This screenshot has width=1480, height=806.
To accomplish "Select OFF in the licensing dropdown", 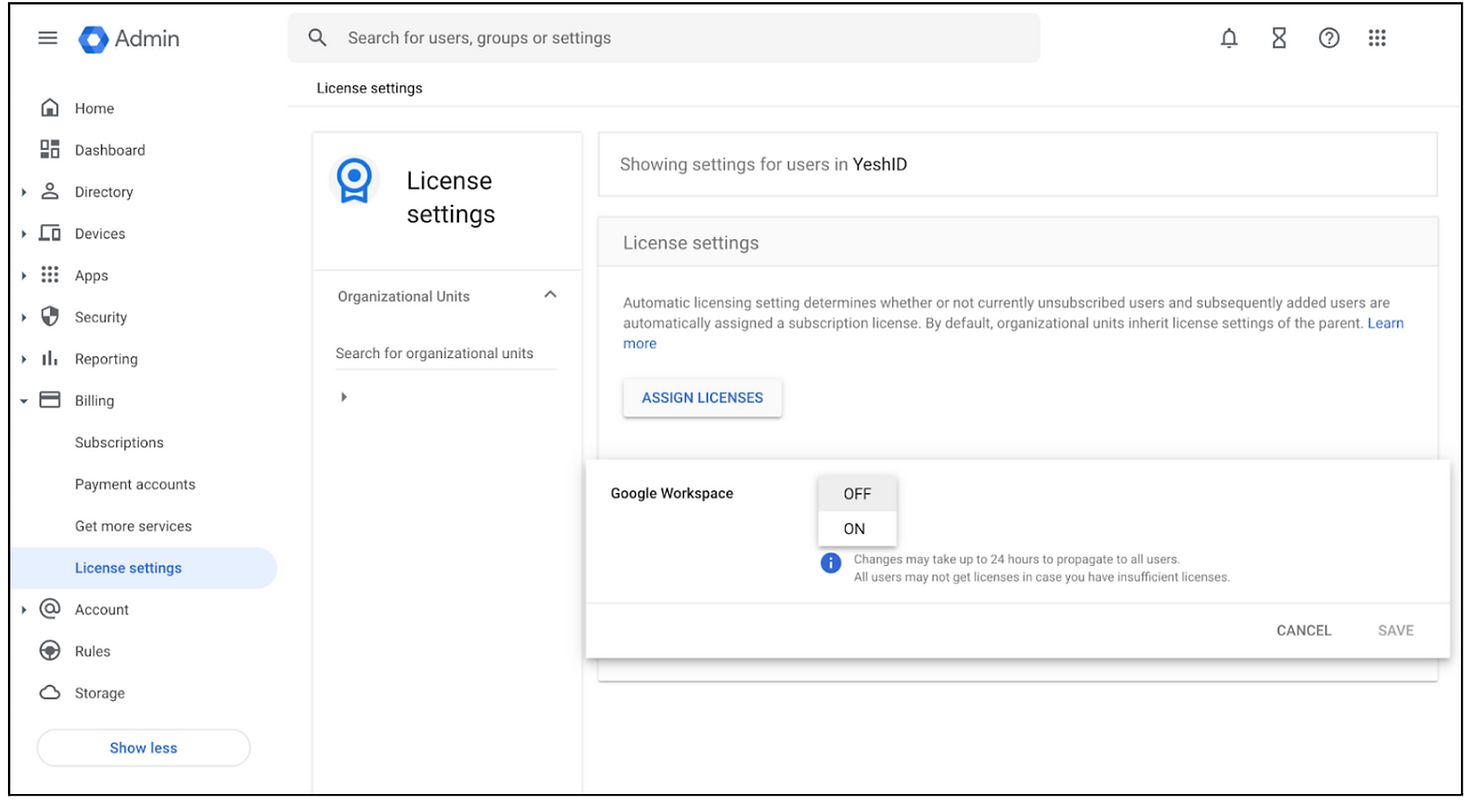I will click(857, 493).
